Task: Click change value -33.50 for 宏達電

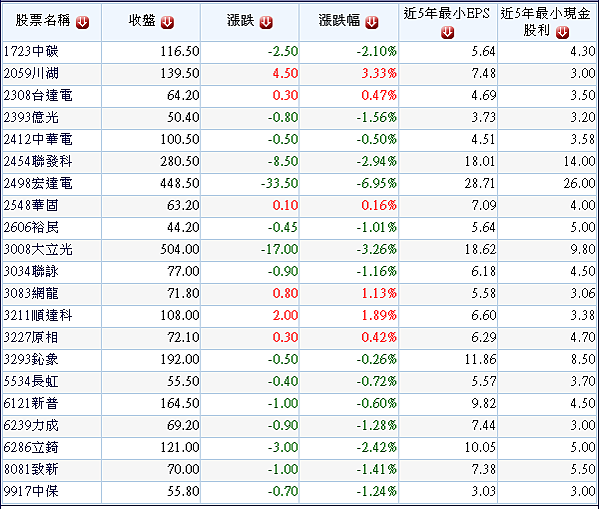Action: (x=279, y=183)
